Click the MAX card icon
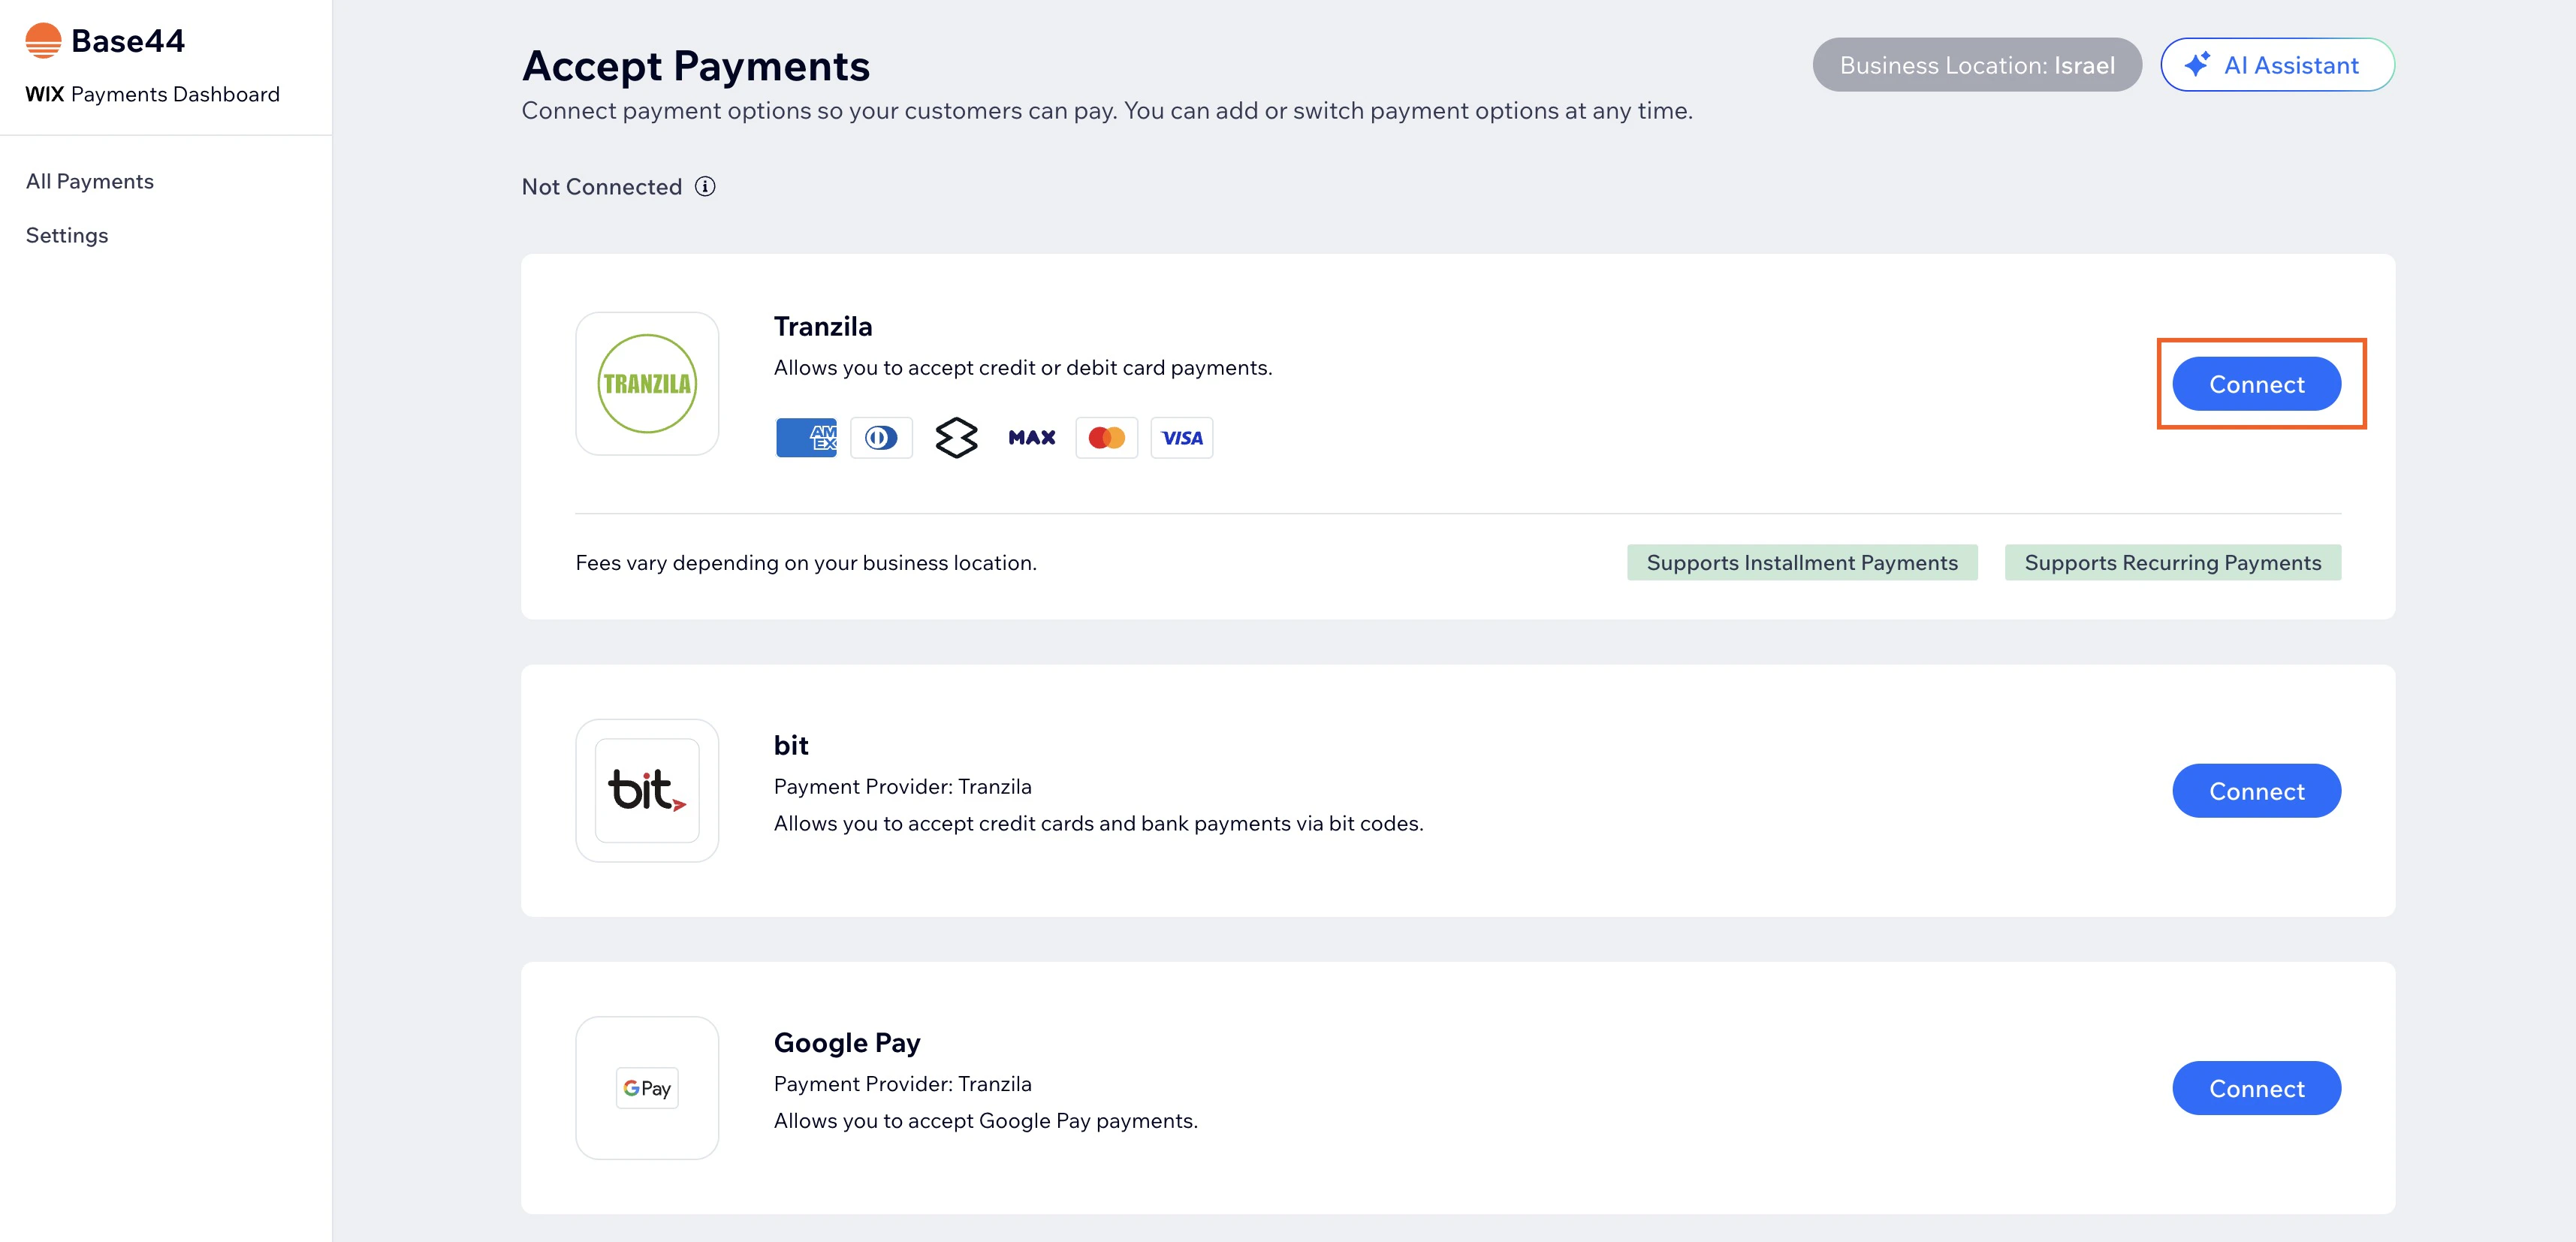Screen dimensions: 2576x1242 click(x=1031, y=438)
